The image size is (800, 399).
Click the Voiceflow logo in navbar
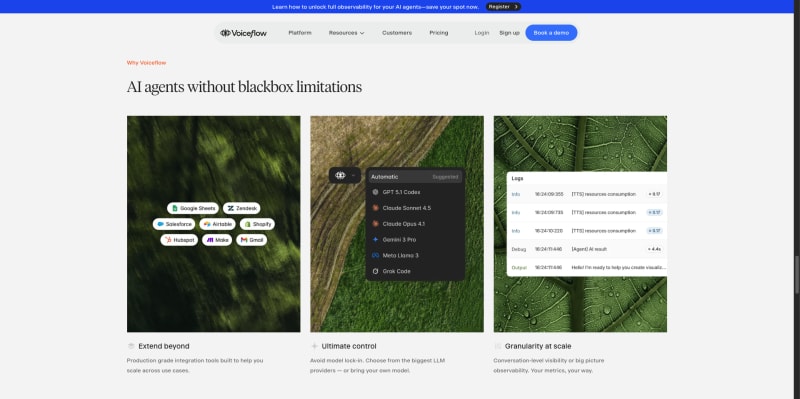click(243, 33)
